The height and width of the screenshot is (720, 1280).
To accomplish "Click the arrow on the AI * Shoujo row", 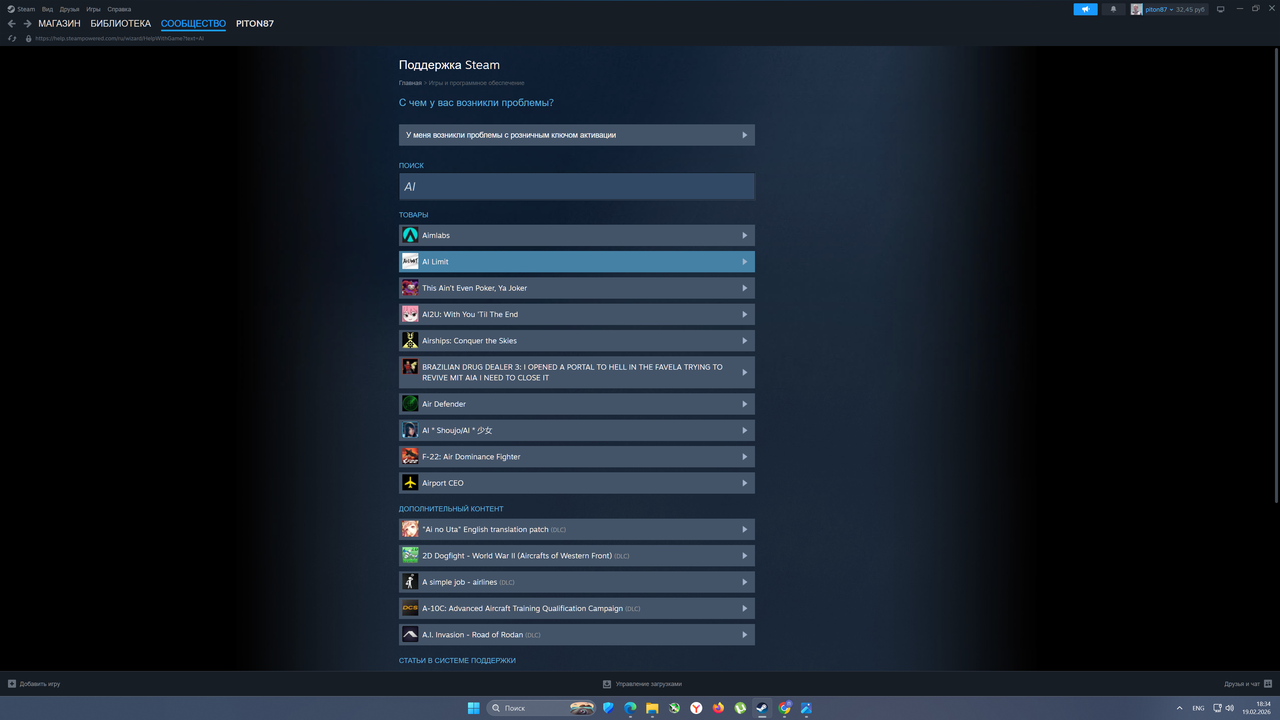I will coord(744,430).
